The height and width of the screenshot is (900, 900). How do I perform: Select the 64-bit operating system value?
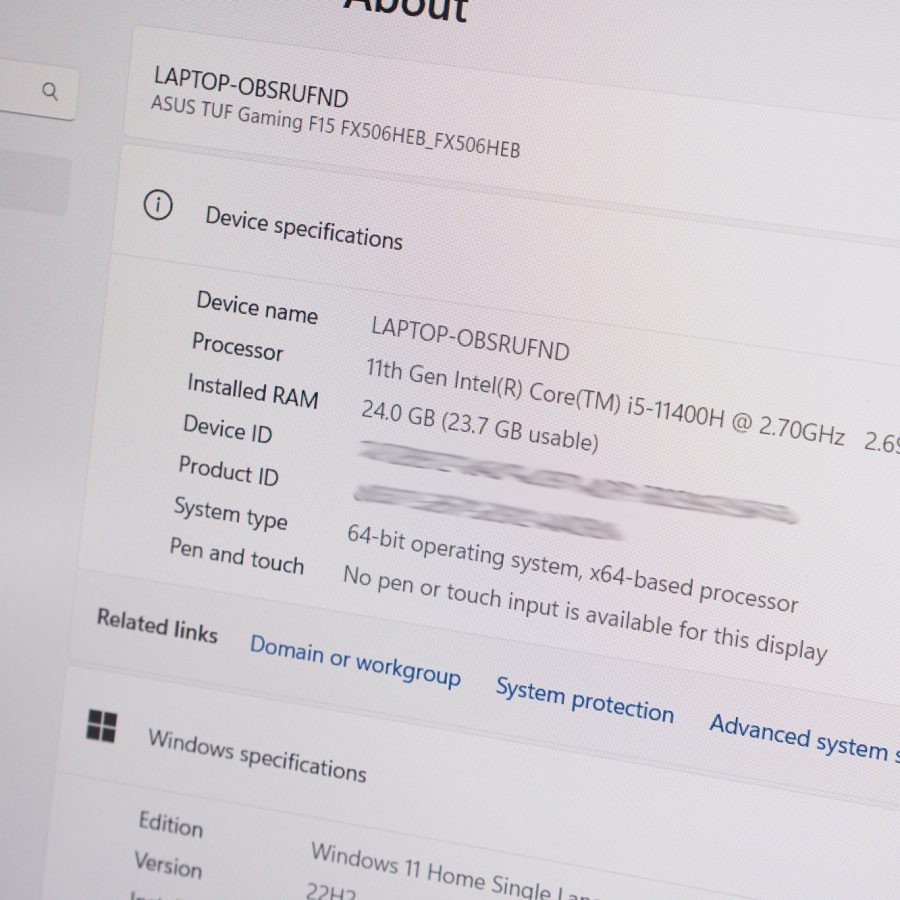tap(572, 568)
